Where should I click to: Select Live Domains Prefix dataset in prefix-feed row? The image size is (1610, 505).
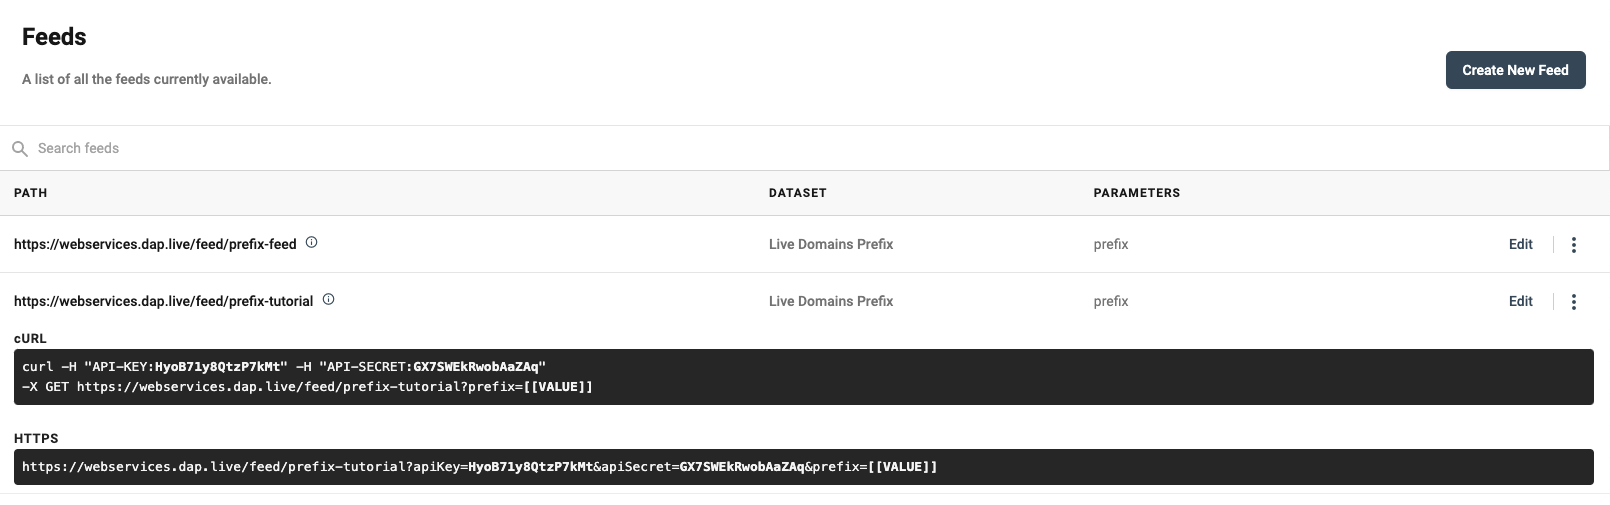tap(830, 244)
